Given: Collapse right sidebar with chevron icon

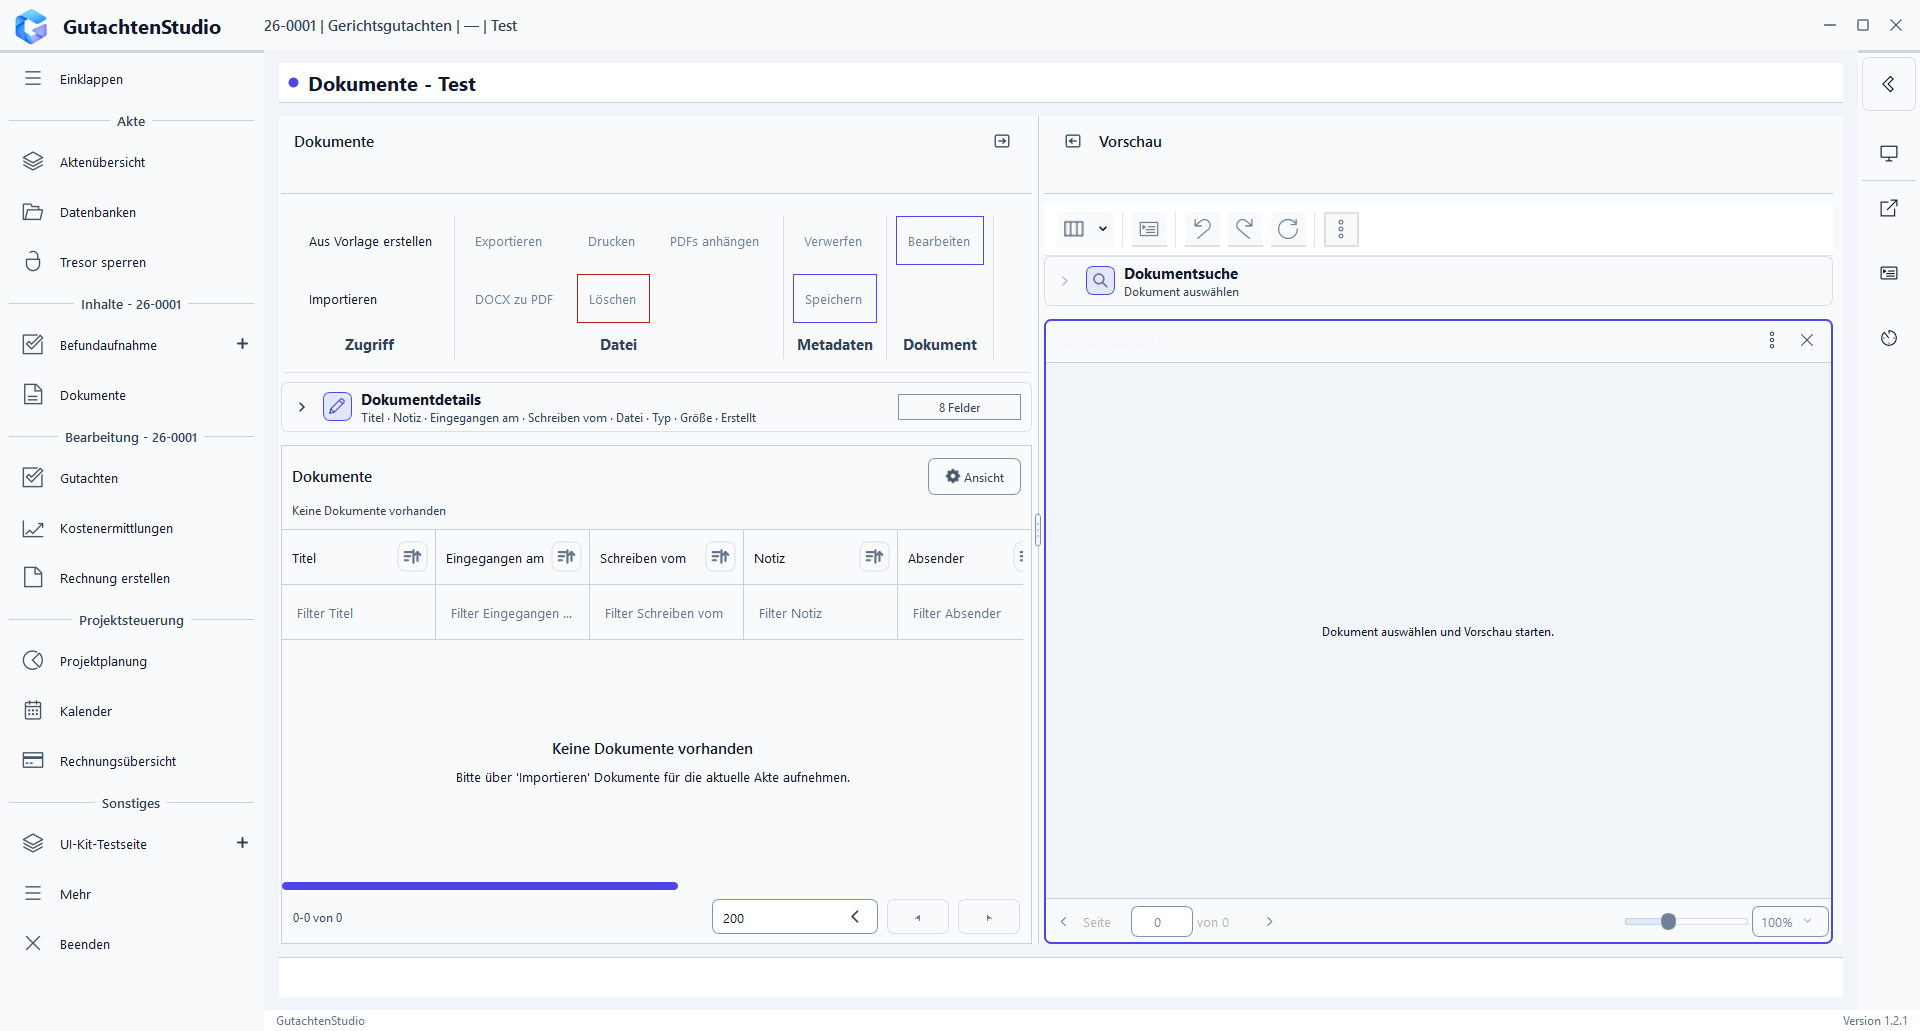Looking at the screenshot, I should click(1888, 84).
